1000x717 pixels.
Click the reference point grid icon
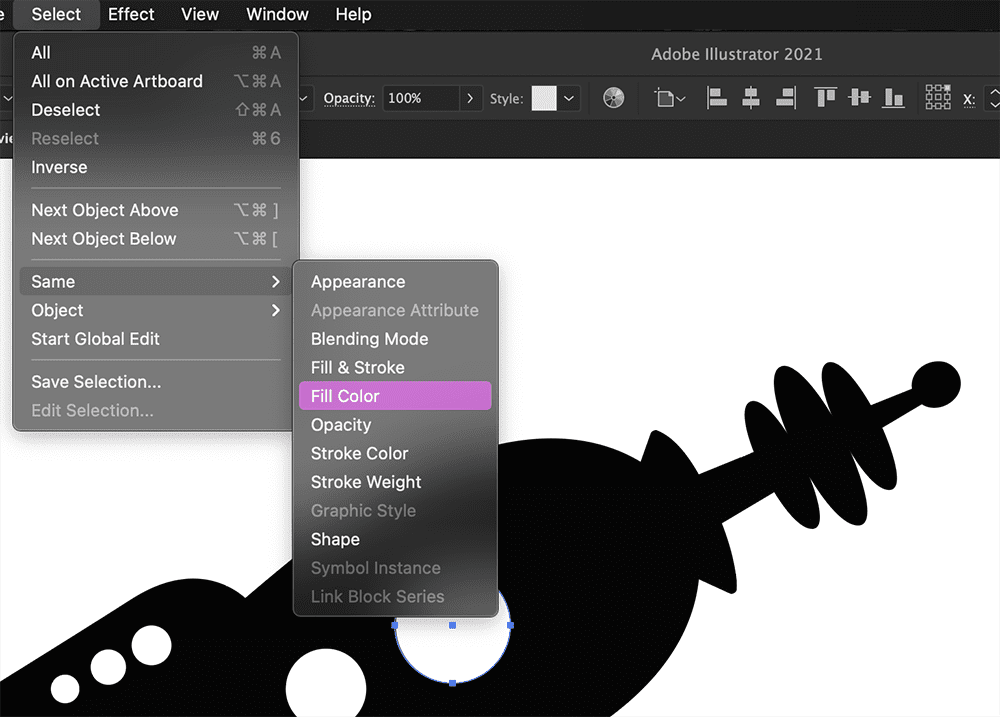coord(938,97)
